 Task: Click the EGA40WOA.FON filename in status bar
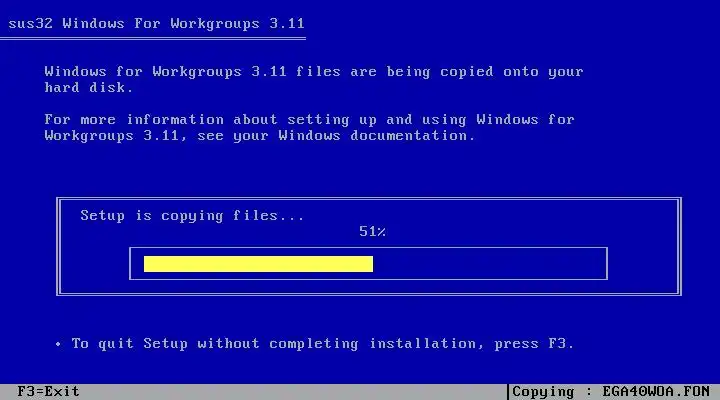tap(656, 392)
